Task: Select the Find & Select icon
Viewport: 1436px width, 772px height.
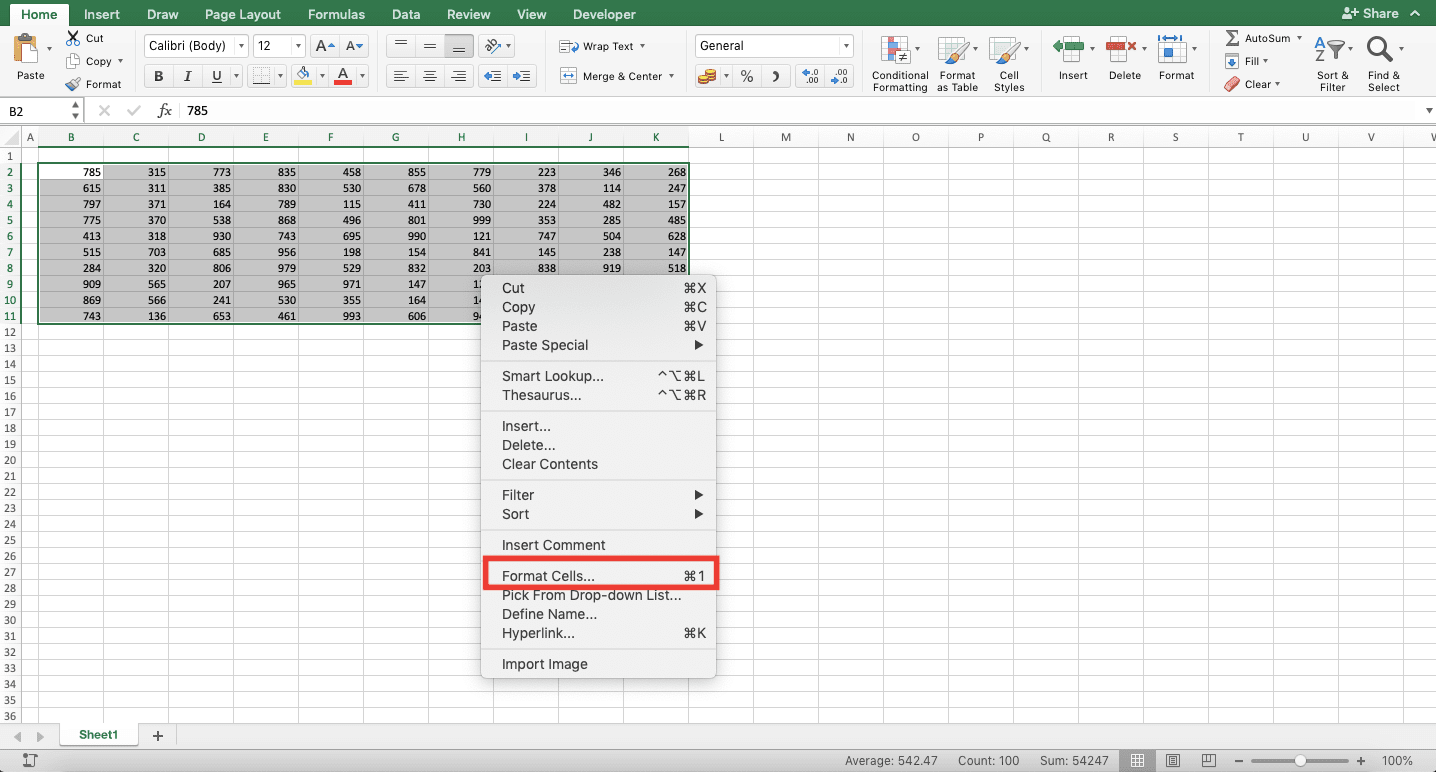Action: (x=1383, y=62)
